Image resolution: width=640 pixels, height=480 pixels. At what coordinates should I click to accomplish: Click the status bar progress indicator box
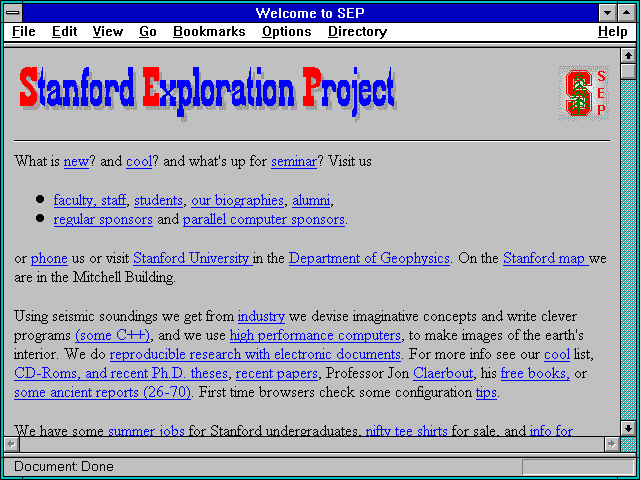click(x=578, y=467)
